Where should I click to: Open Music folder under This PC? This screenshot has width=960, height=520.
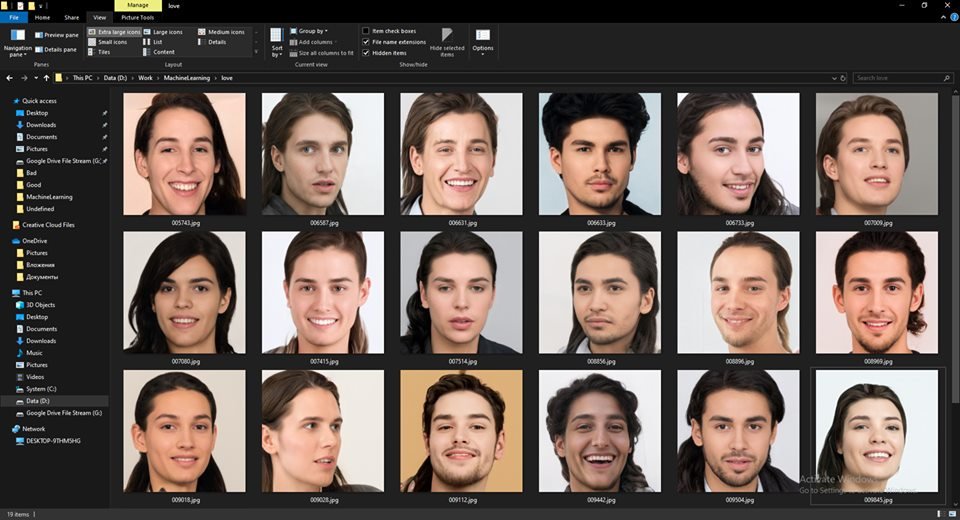pos(29,353)
